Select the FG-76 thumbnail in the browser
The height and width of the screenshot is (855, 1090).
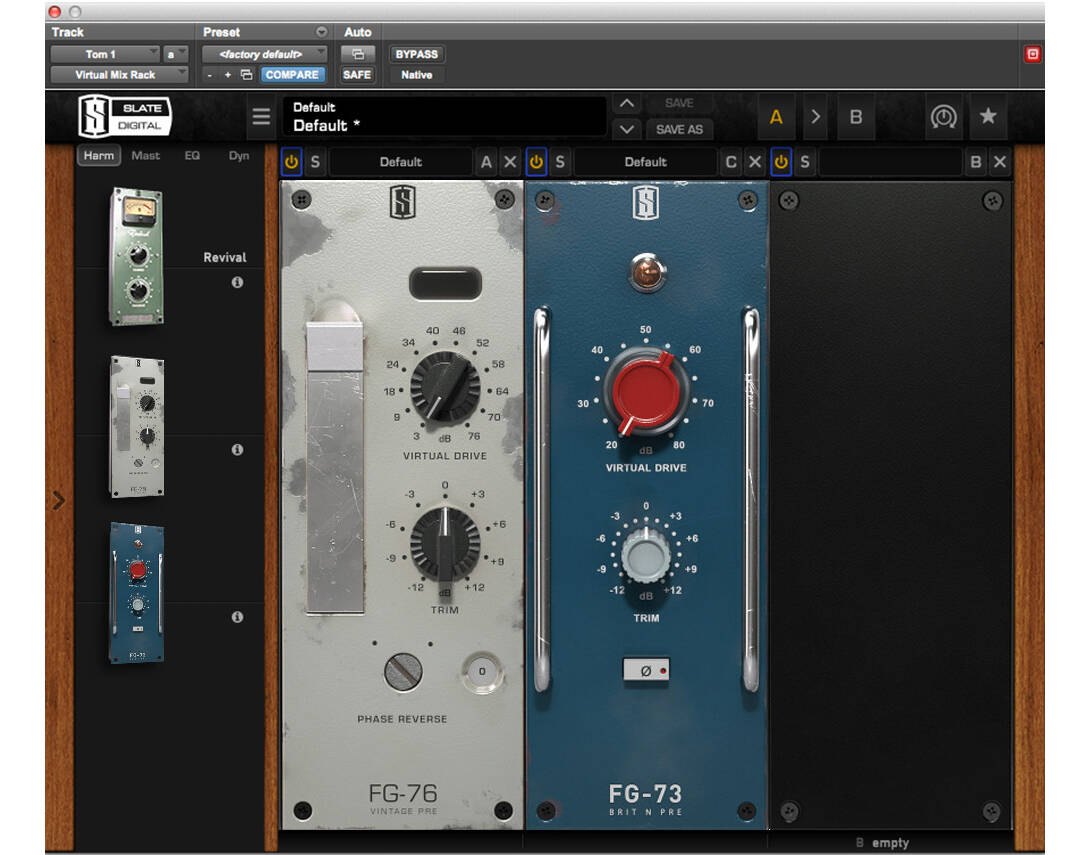tap(137, 426)
